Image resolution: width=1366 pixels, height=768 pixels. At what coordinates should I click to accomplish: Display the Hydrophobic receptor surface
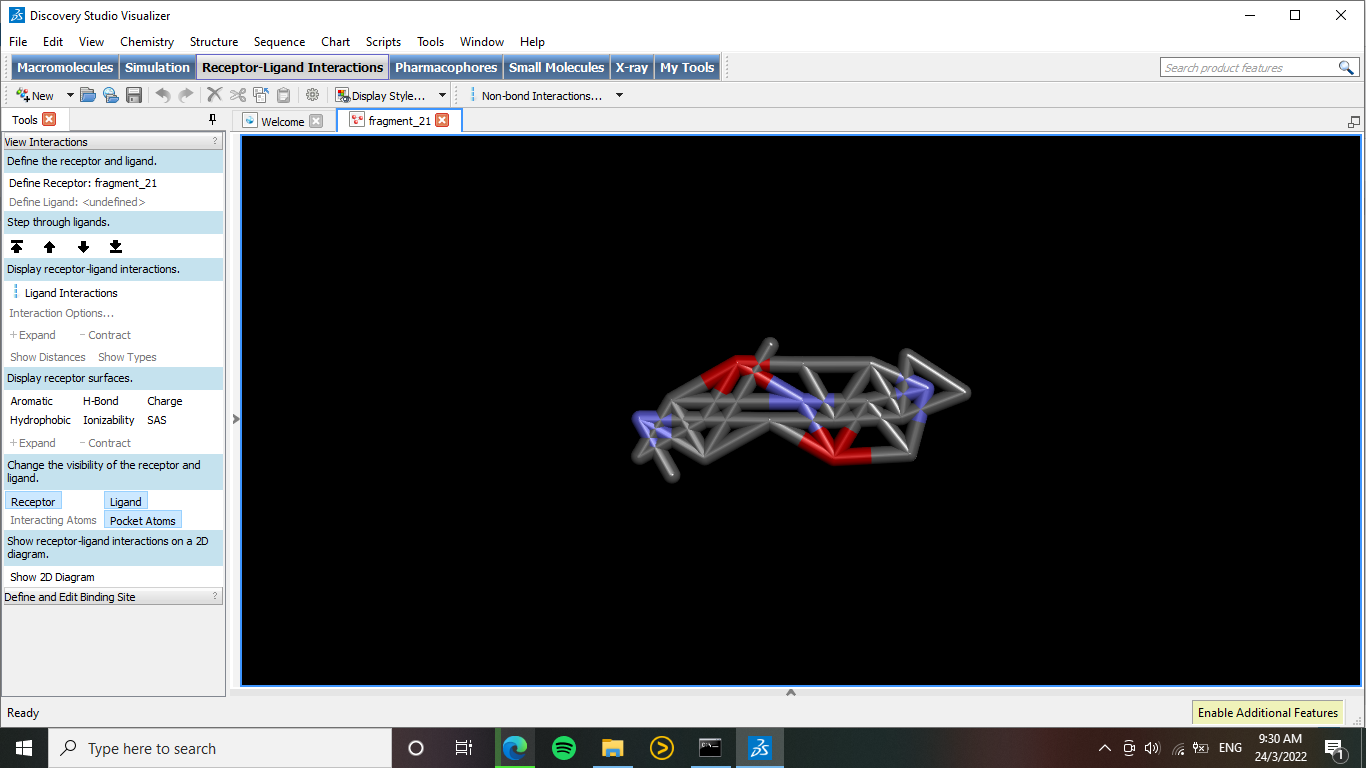(41, 420)
